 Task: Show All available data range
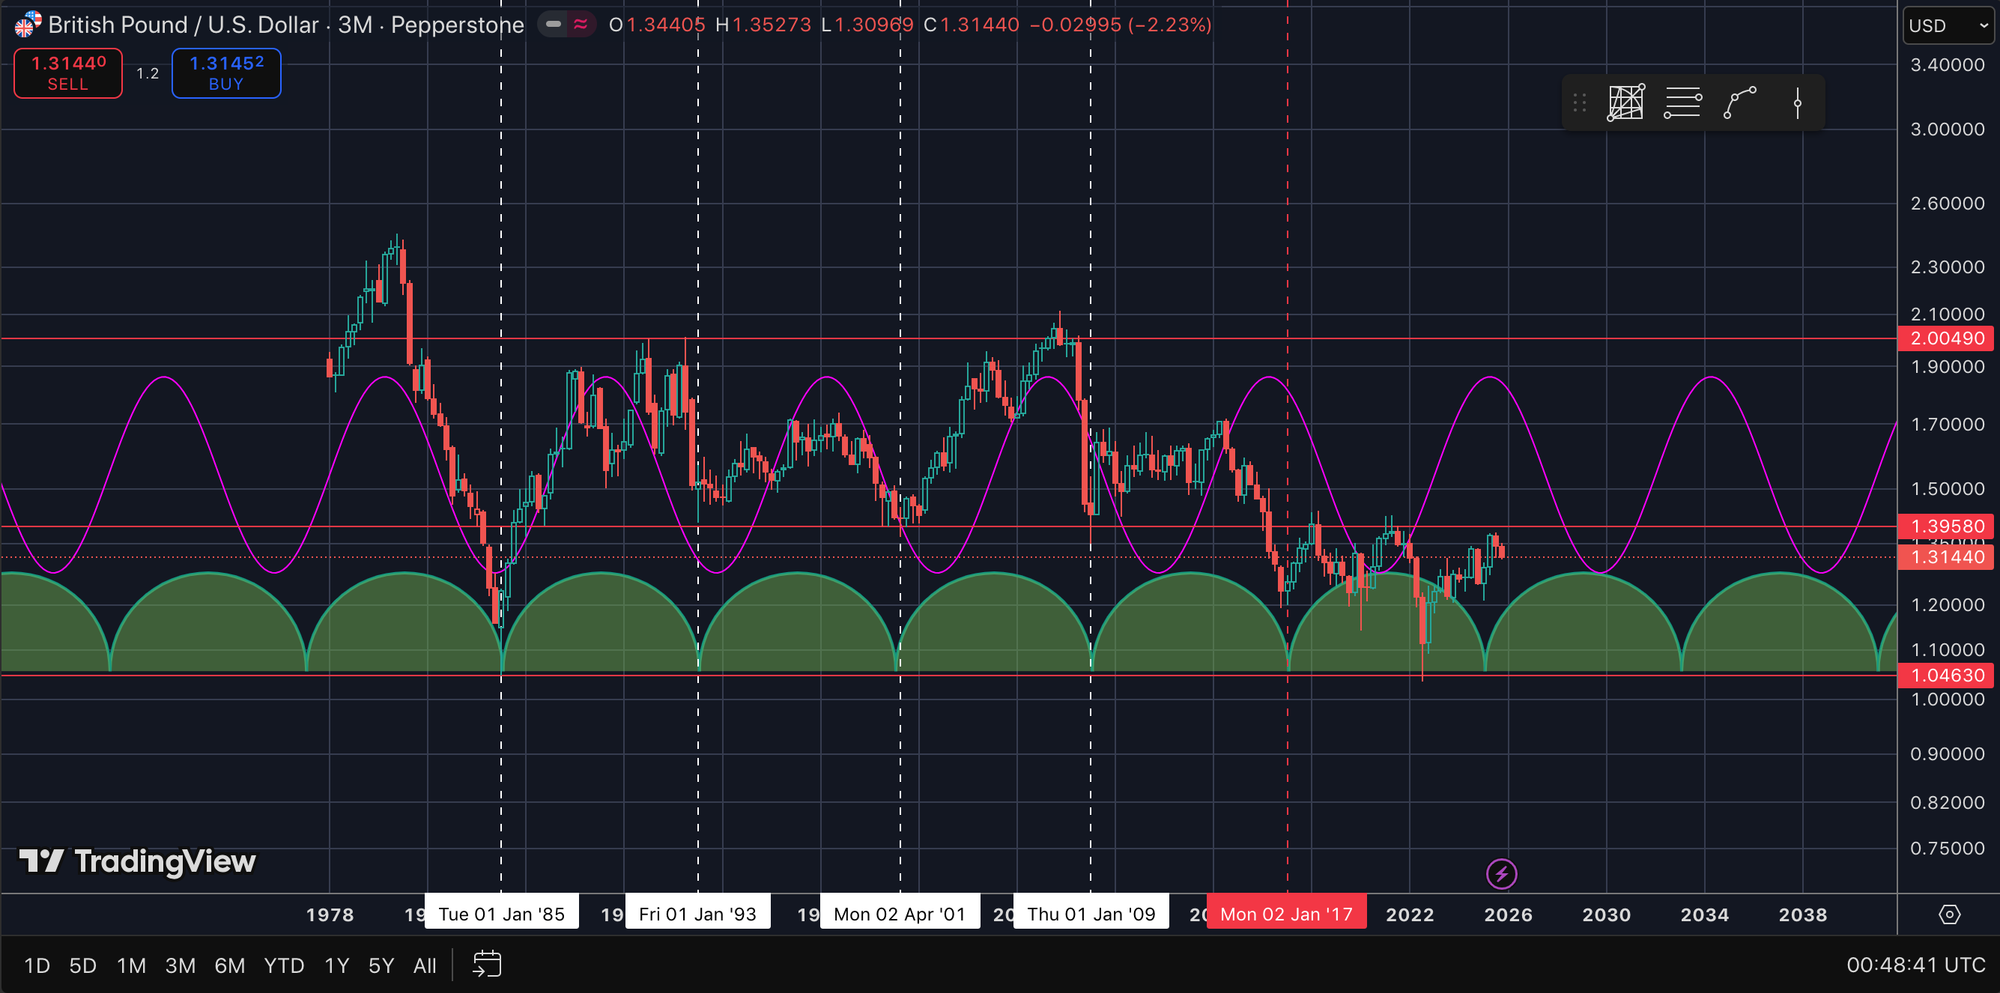pos(425,965)
